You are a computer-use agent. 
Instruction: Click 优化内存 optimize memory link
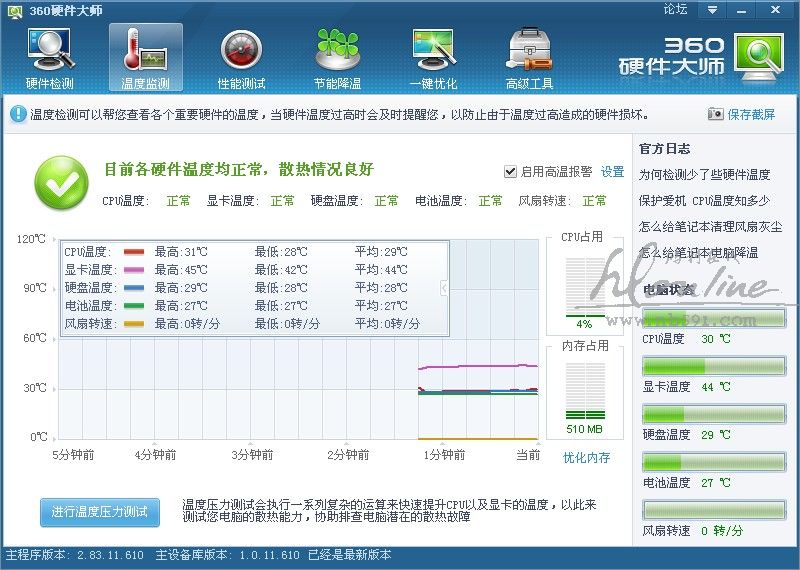tap(586, 457)
